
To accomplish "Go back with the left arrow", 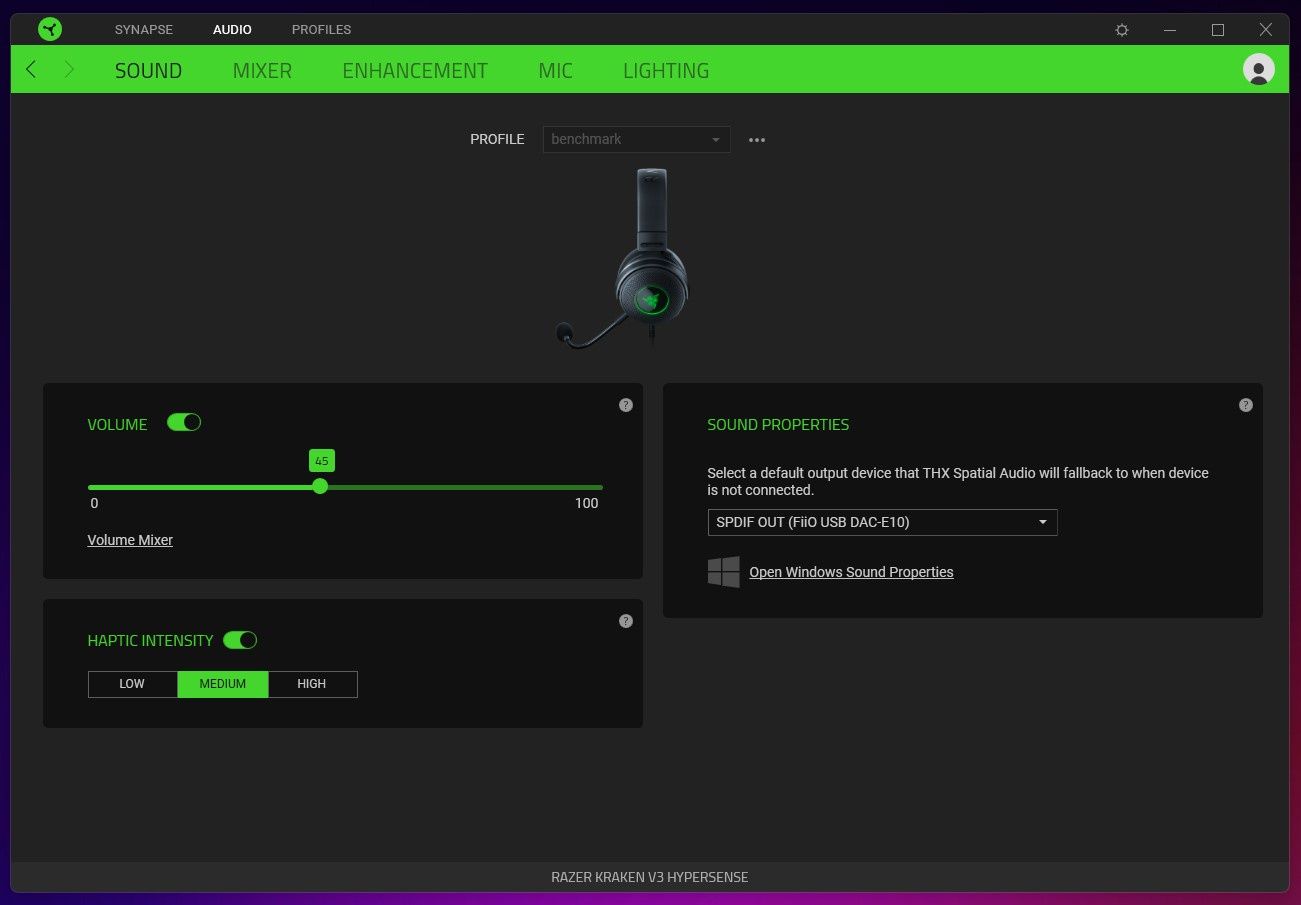I will click(x=31, y=69).
